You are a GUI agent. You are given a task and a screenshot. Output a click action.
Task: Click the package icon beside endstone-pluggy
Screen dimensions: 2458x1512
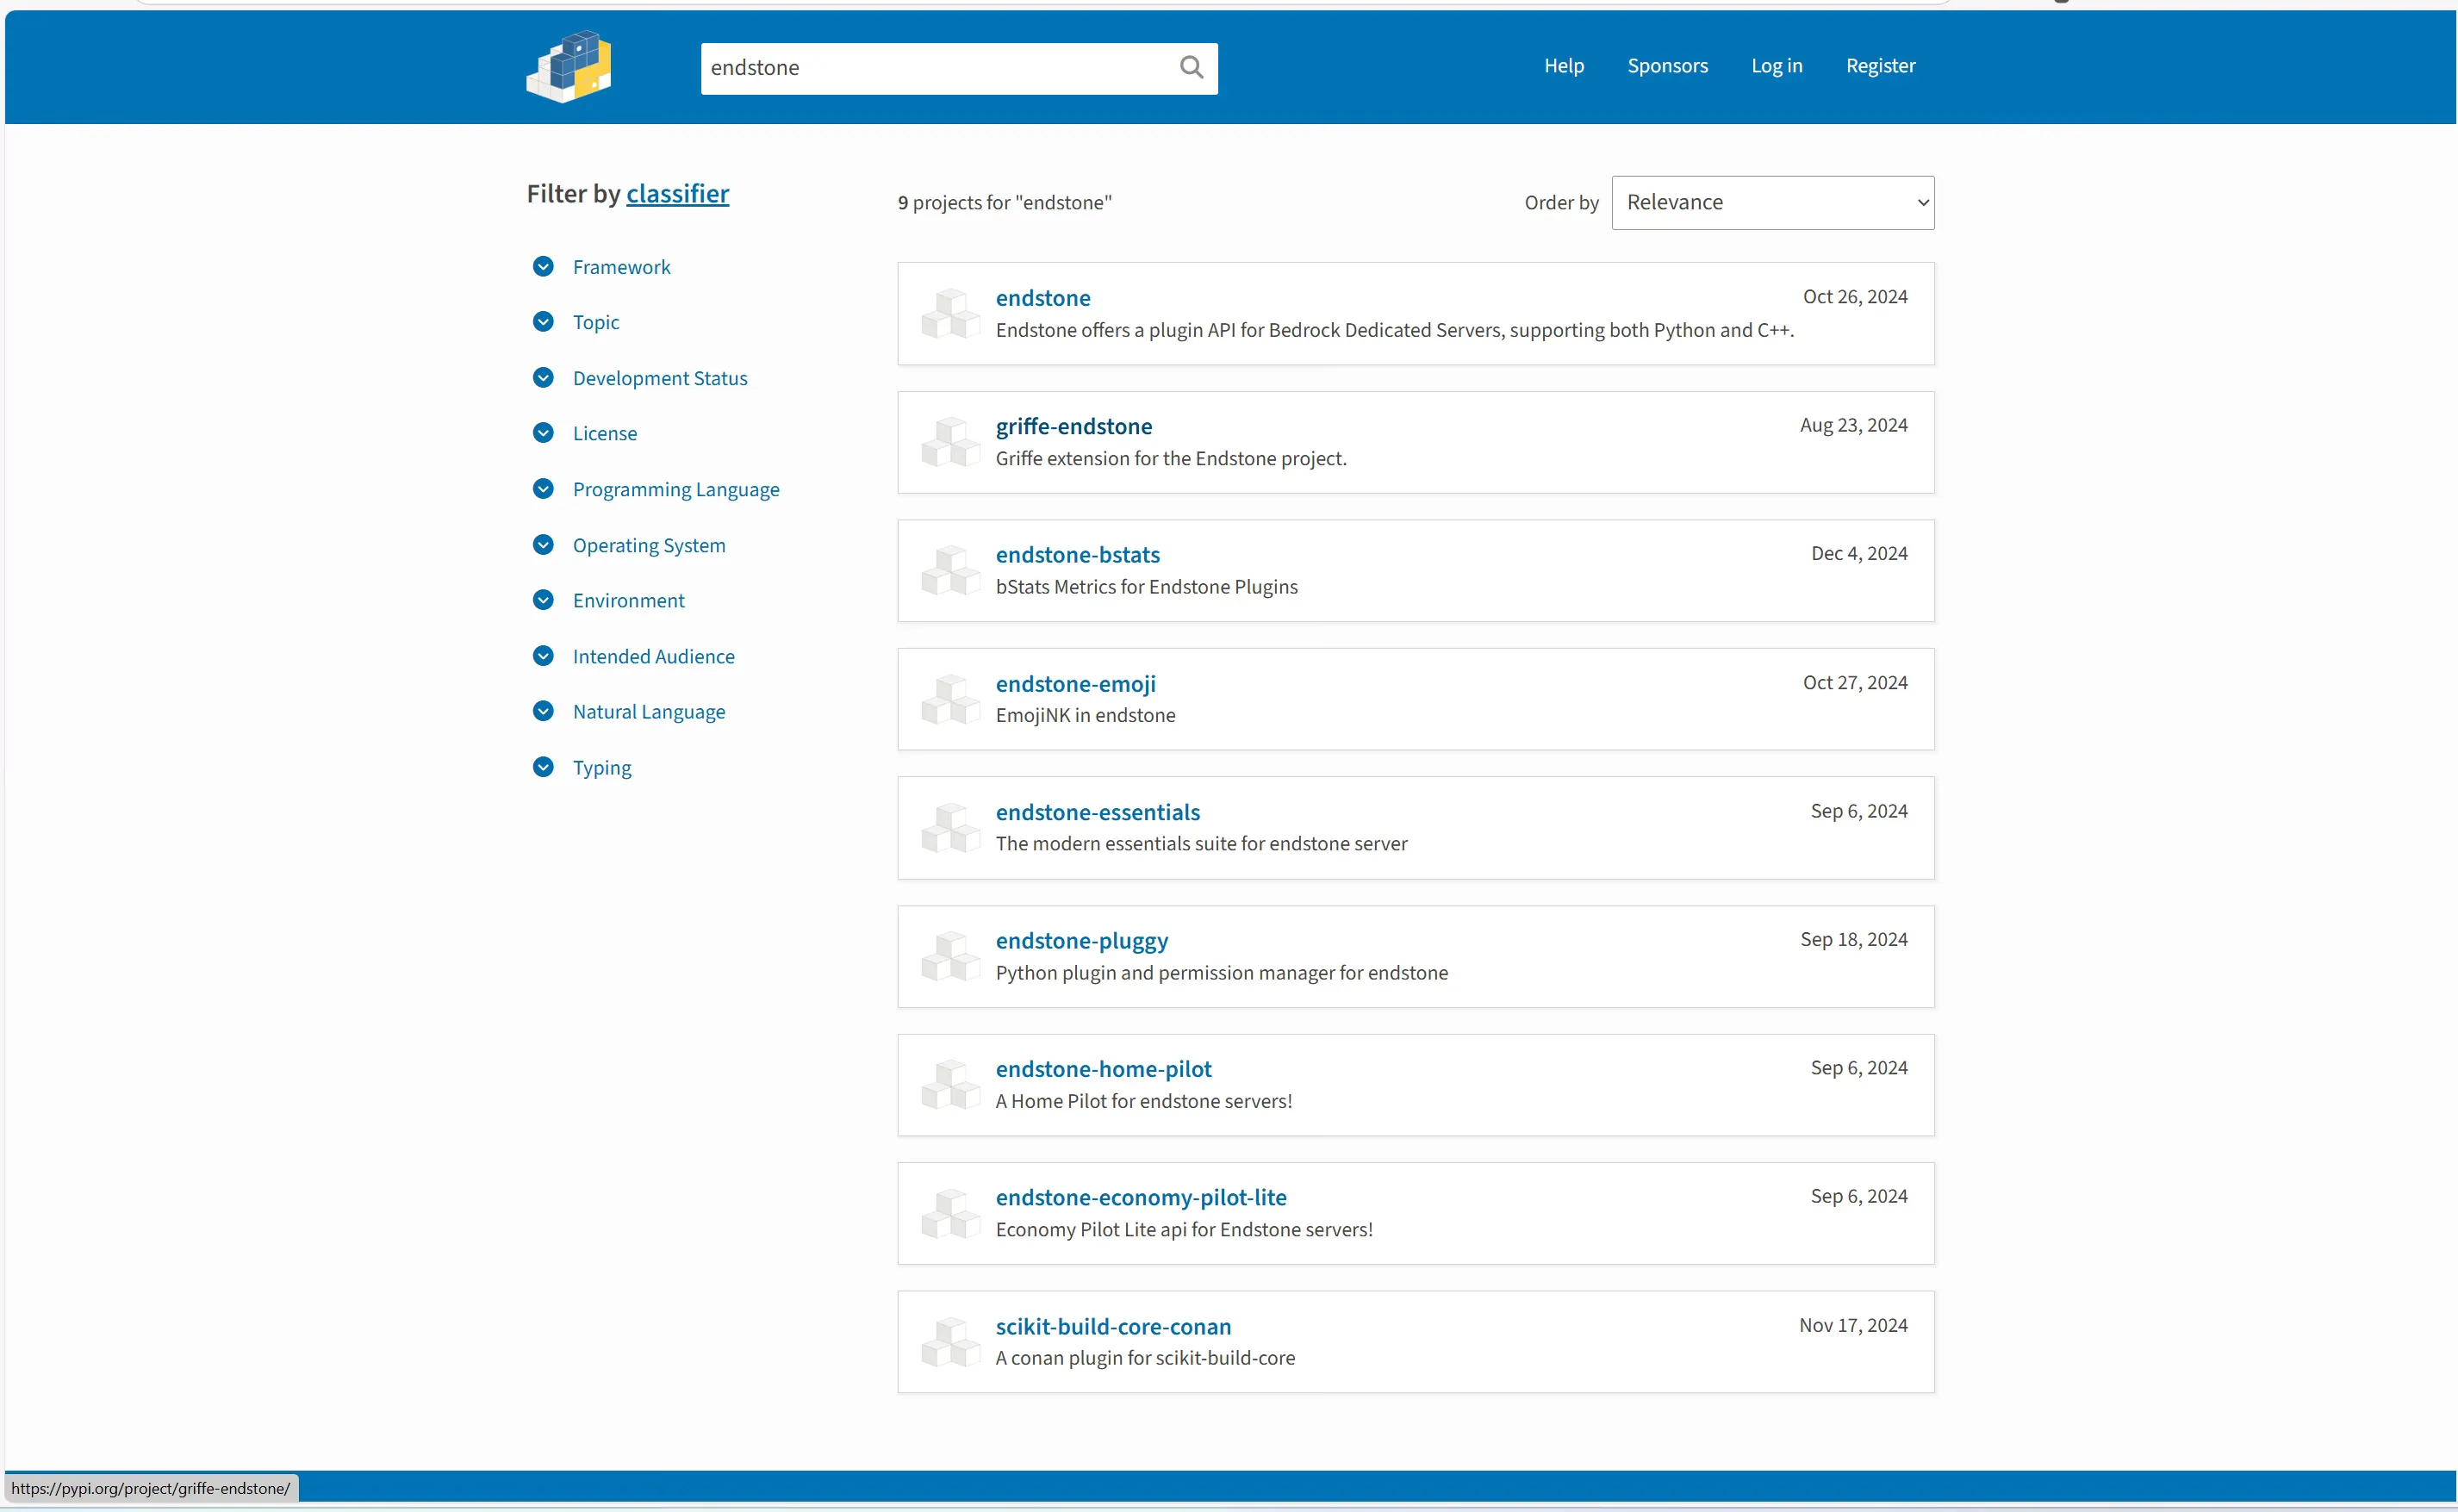pos(950,956)
